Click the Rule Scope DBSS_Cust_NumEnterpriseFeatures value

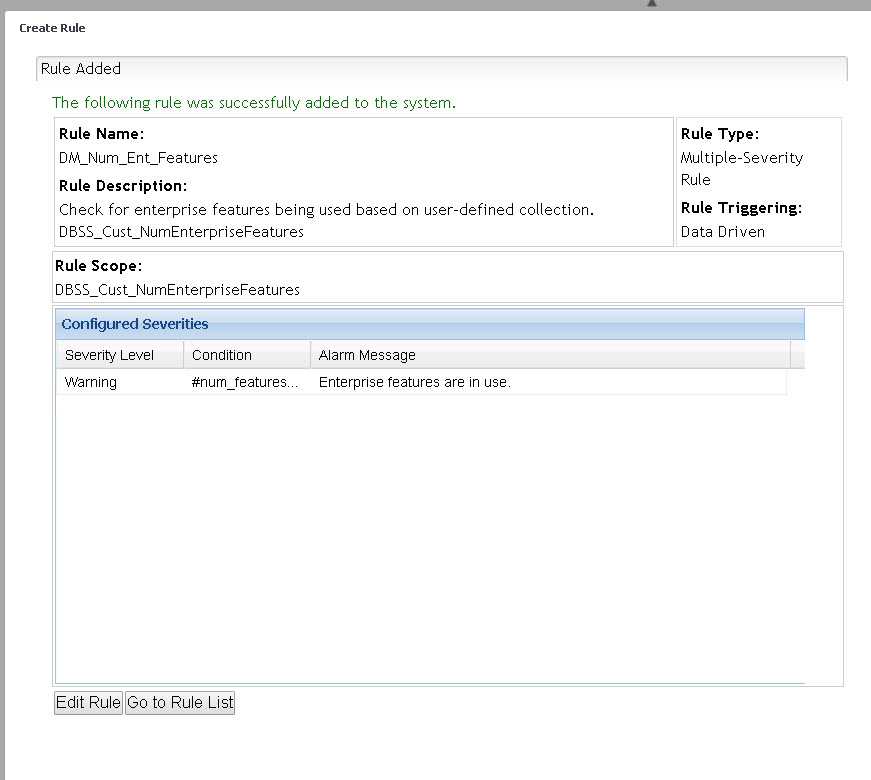177,290
